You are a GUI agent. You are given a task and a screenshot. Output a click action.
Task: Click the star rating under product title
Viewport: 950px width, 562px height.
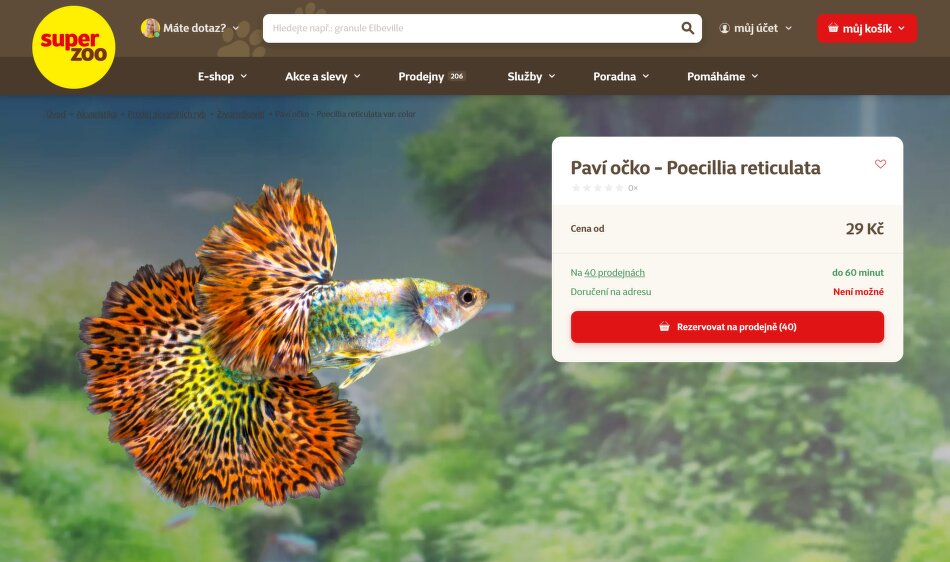[597, 188]
